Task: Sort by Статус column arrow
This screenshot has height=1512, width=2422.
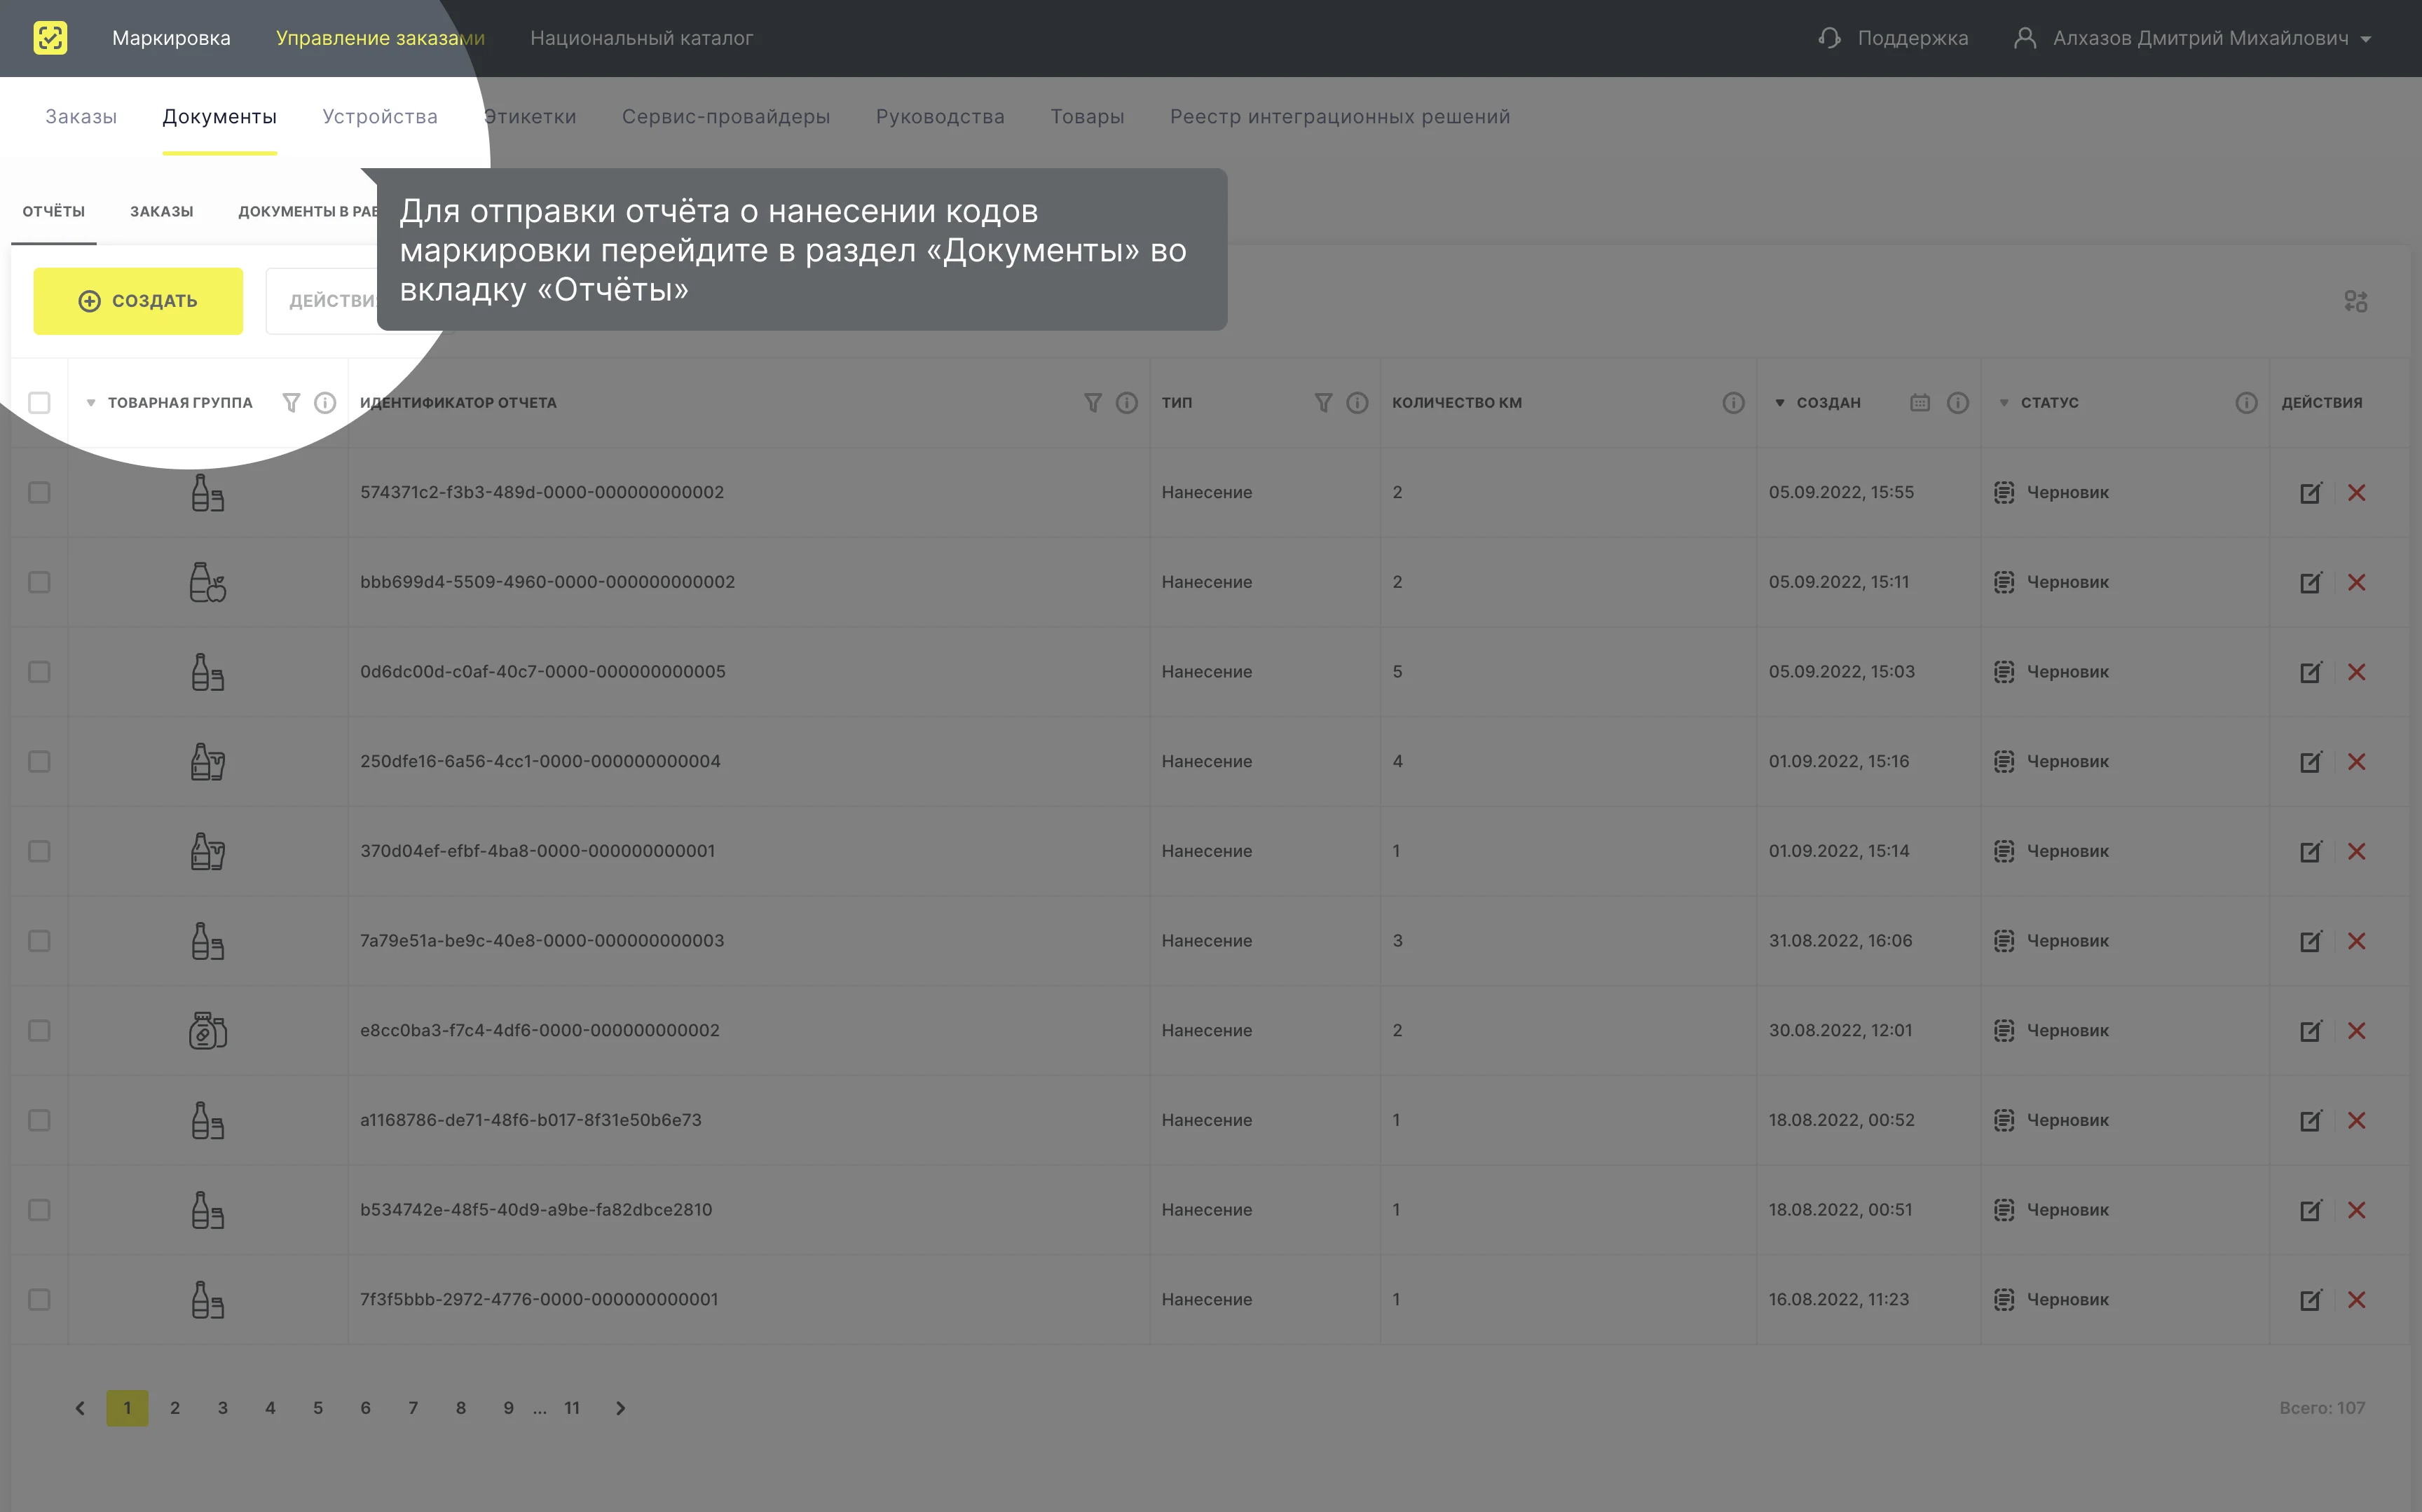Action: [2004, 403]
